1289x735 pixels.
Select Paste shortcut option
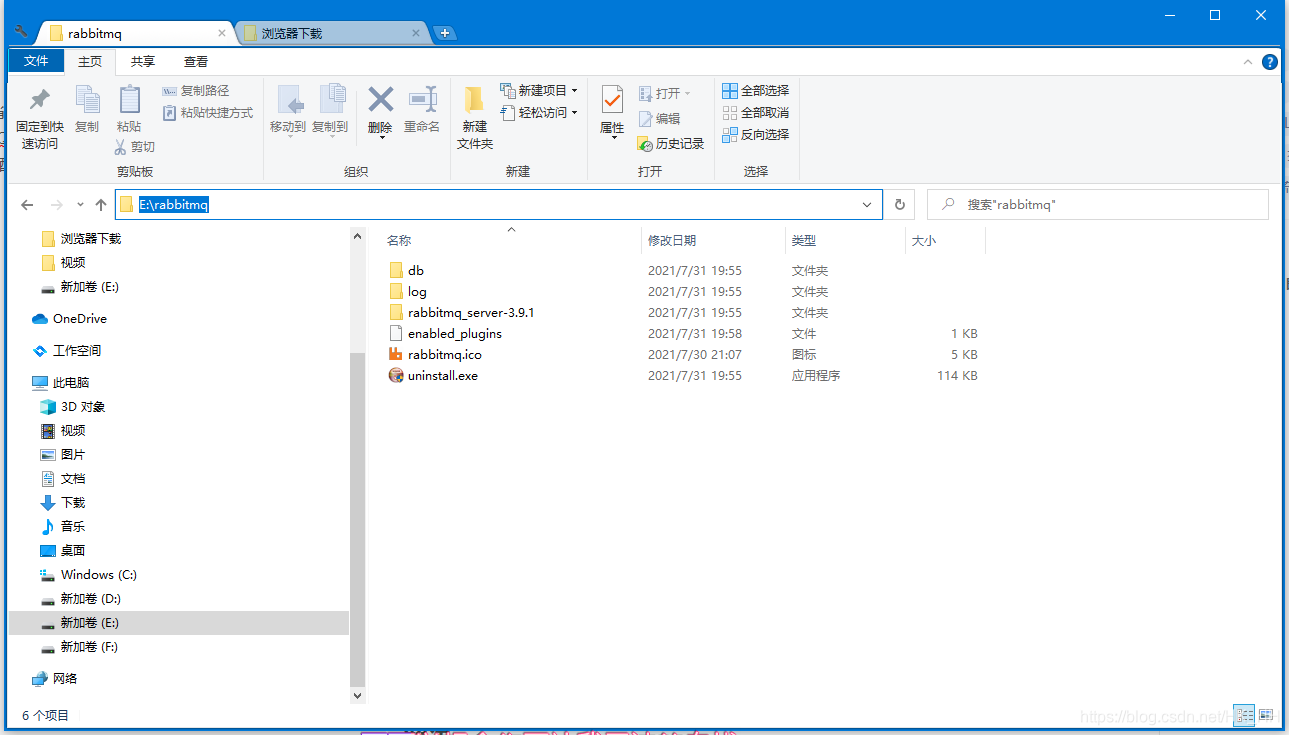(208, 113)
